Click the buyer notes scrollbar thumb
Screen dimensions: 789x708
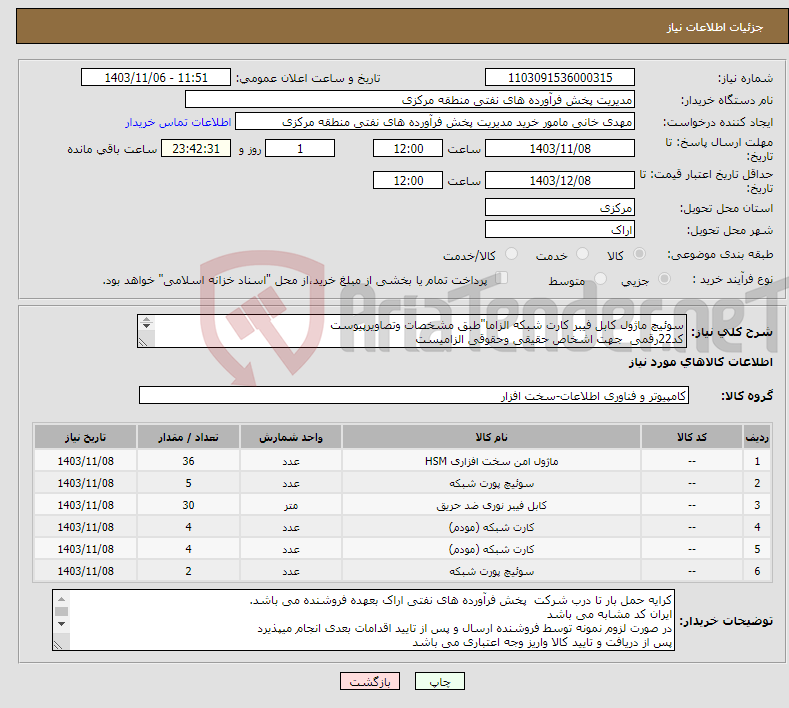(61, 611)
